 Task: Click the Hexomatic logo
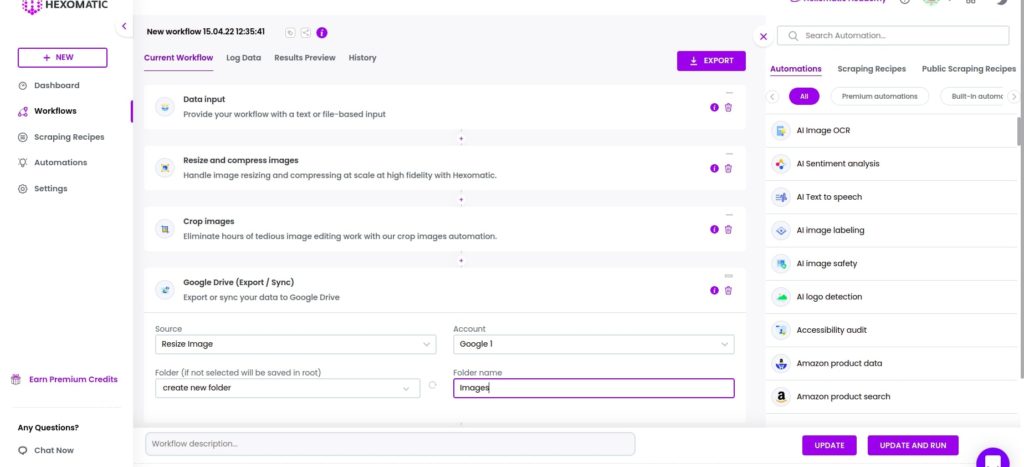(x=65, y=7)
